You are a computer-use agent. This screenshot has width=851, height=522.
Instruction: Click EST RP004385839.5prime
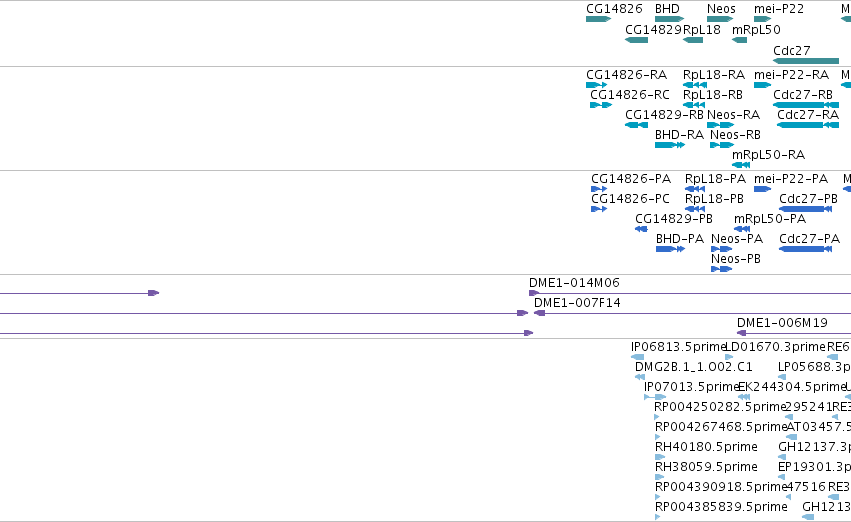coord(658,517)
